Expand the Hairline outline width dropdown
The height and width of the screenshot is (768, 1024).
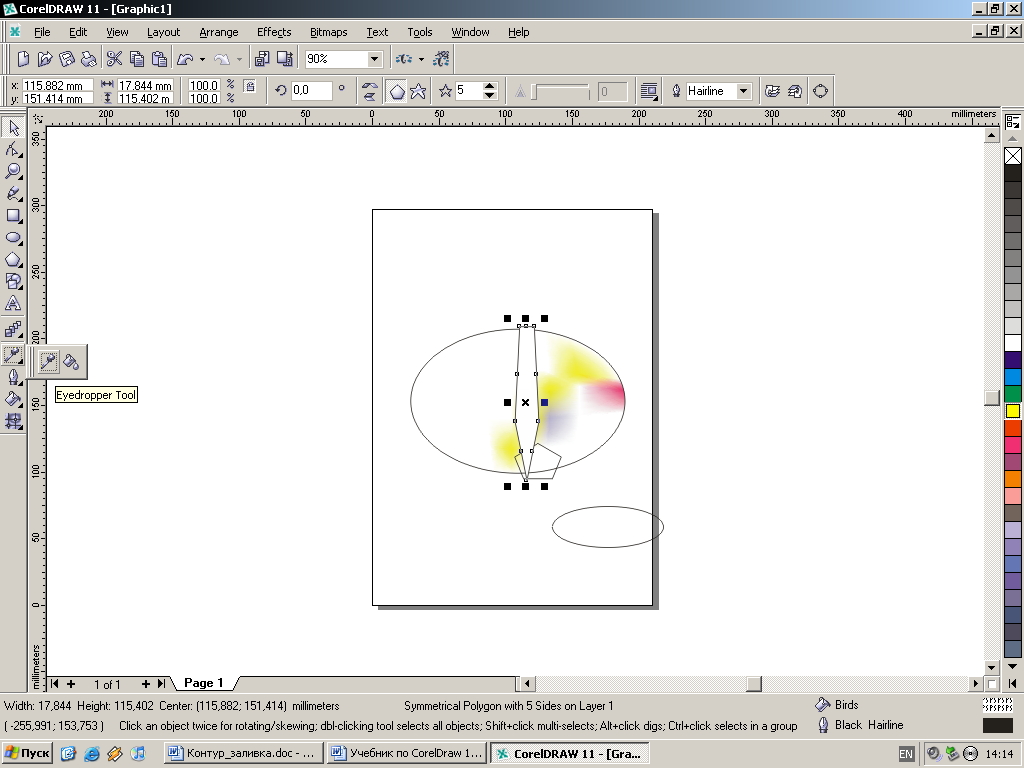click(743, 91)
